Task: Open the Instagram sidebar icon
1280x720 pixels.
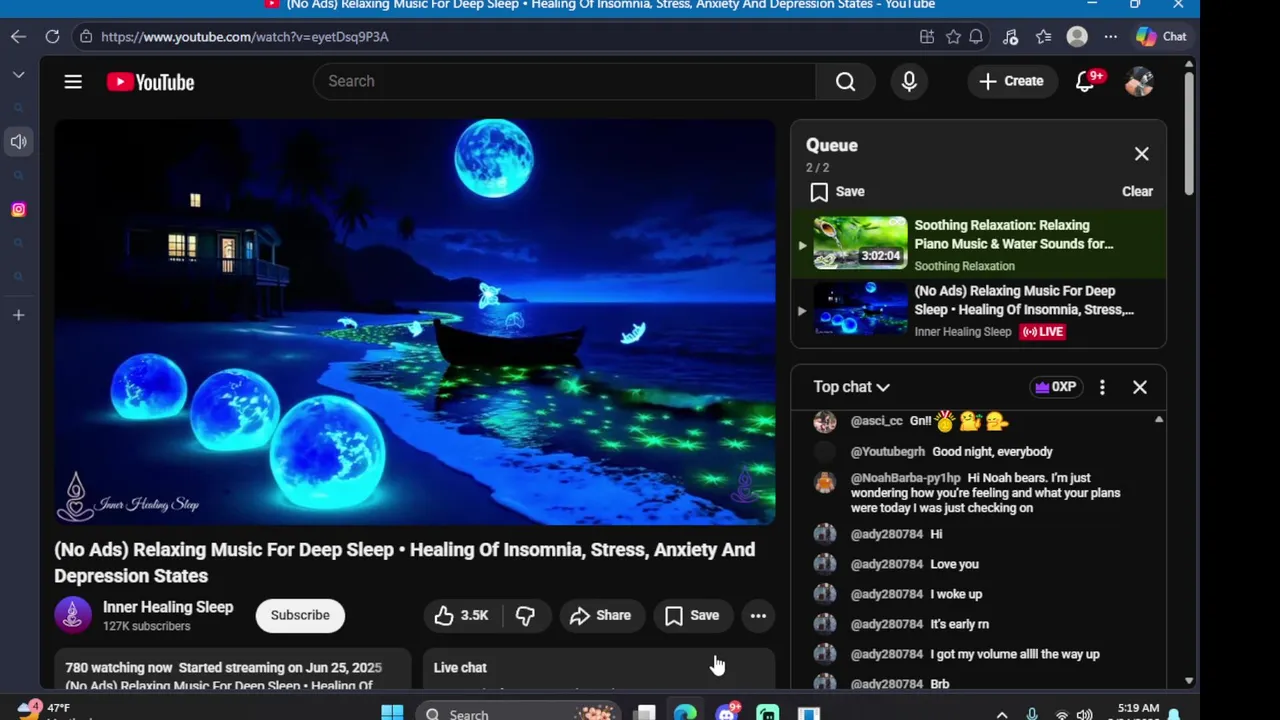Action: tap(18, 210)
